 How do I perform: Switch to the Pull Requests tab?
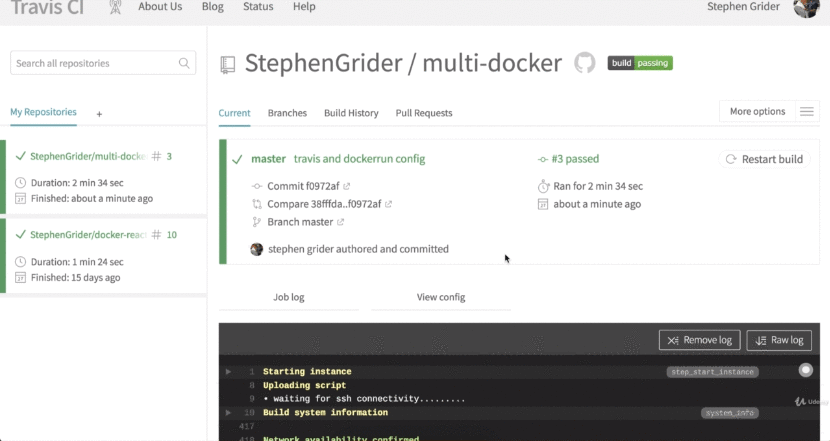point(424,113)
